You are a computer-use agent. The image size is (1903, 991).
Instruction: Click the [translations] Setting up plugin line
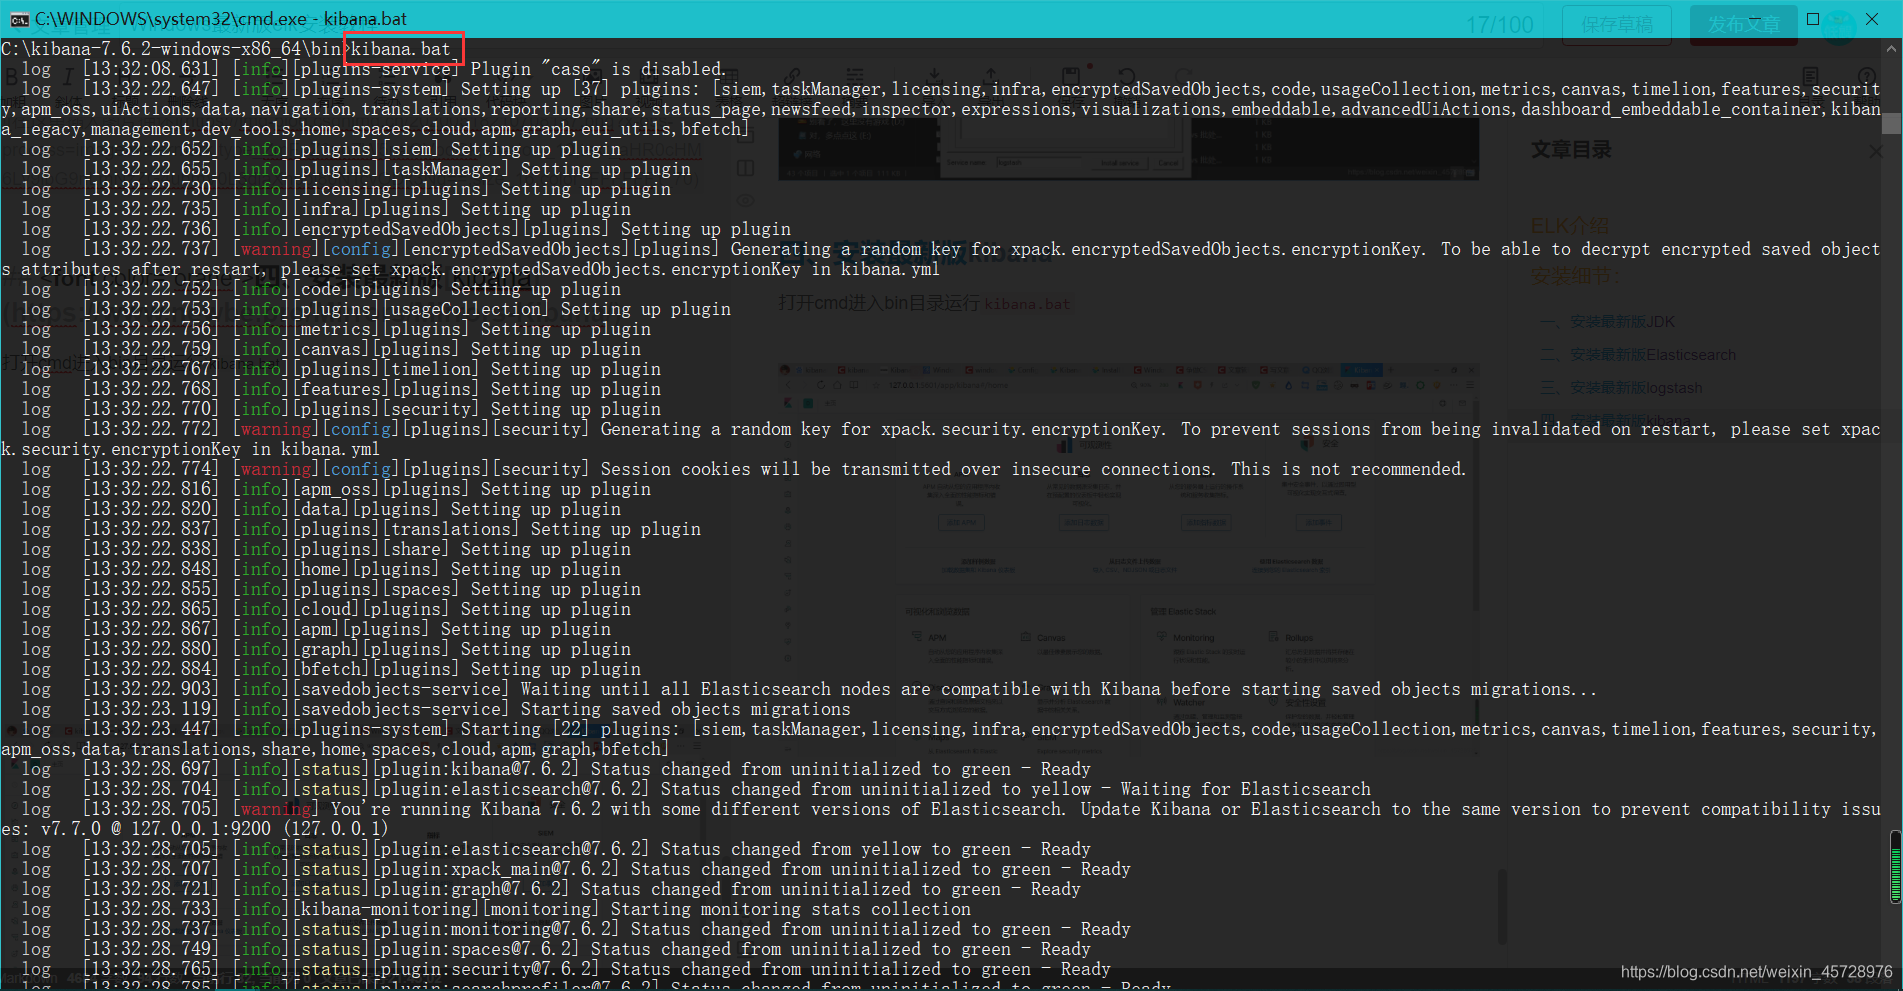click(361, 529)
